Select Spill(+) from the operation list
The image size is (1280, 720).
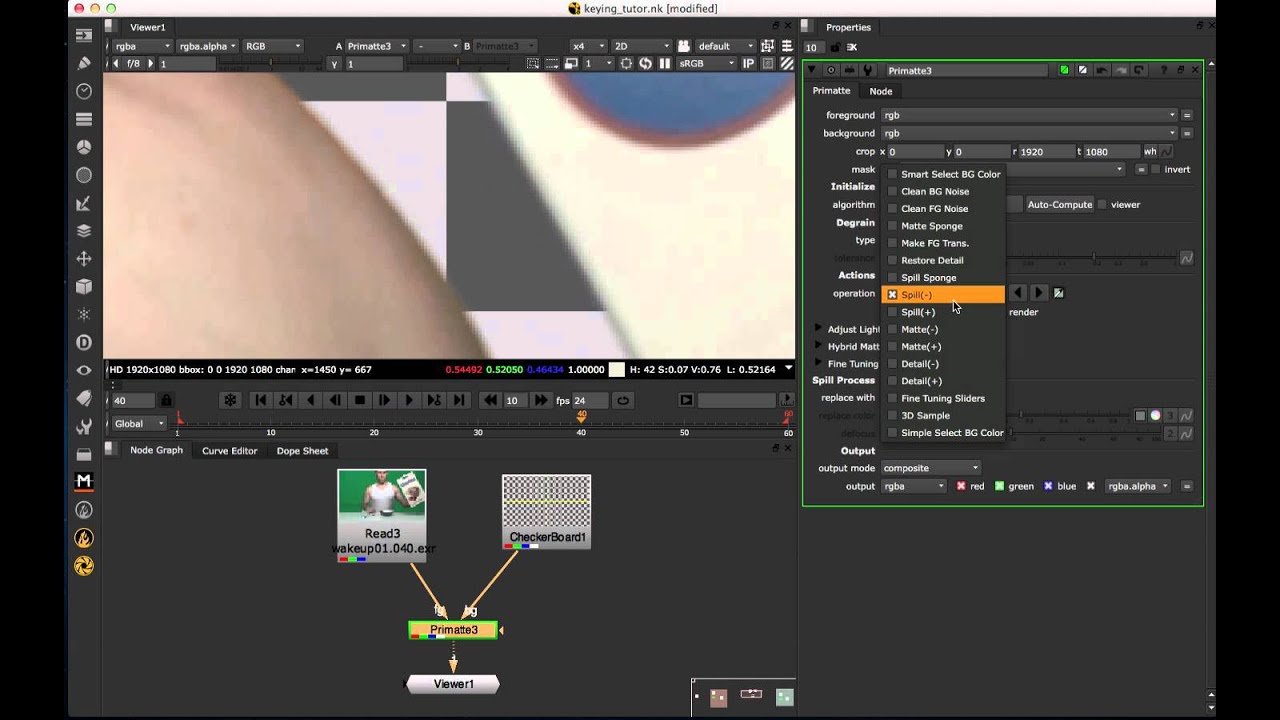tap(942, 312)
